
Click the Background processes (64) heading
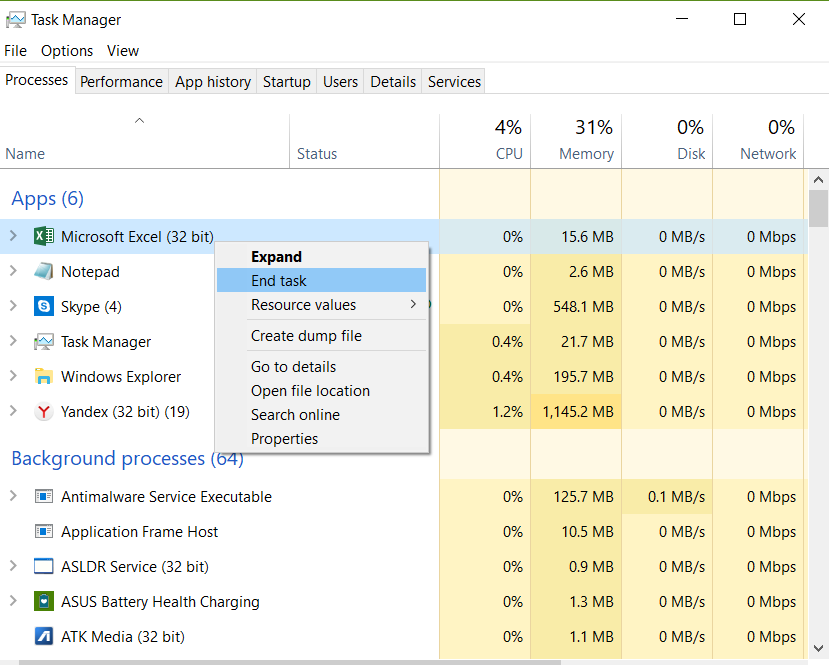point(127,458)
